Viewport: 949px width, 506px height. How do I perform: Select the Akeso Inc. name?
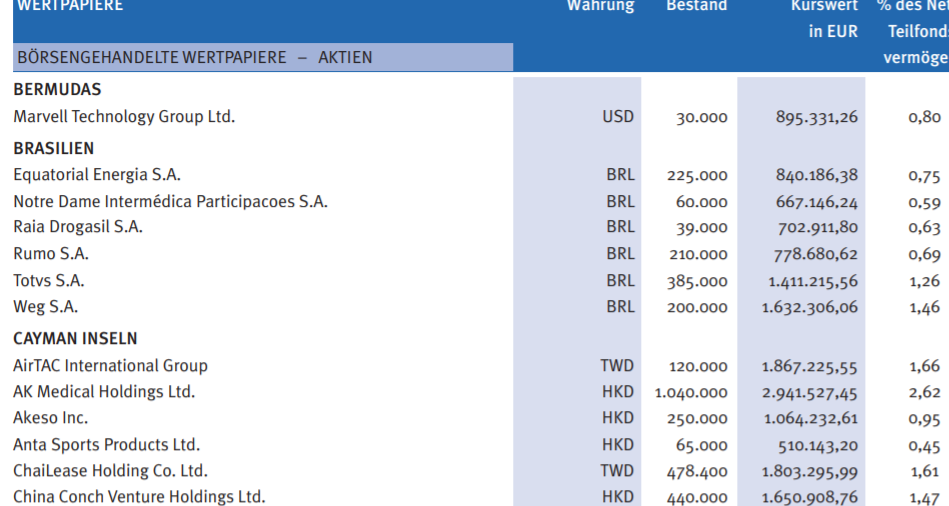(x=51, y=418)
